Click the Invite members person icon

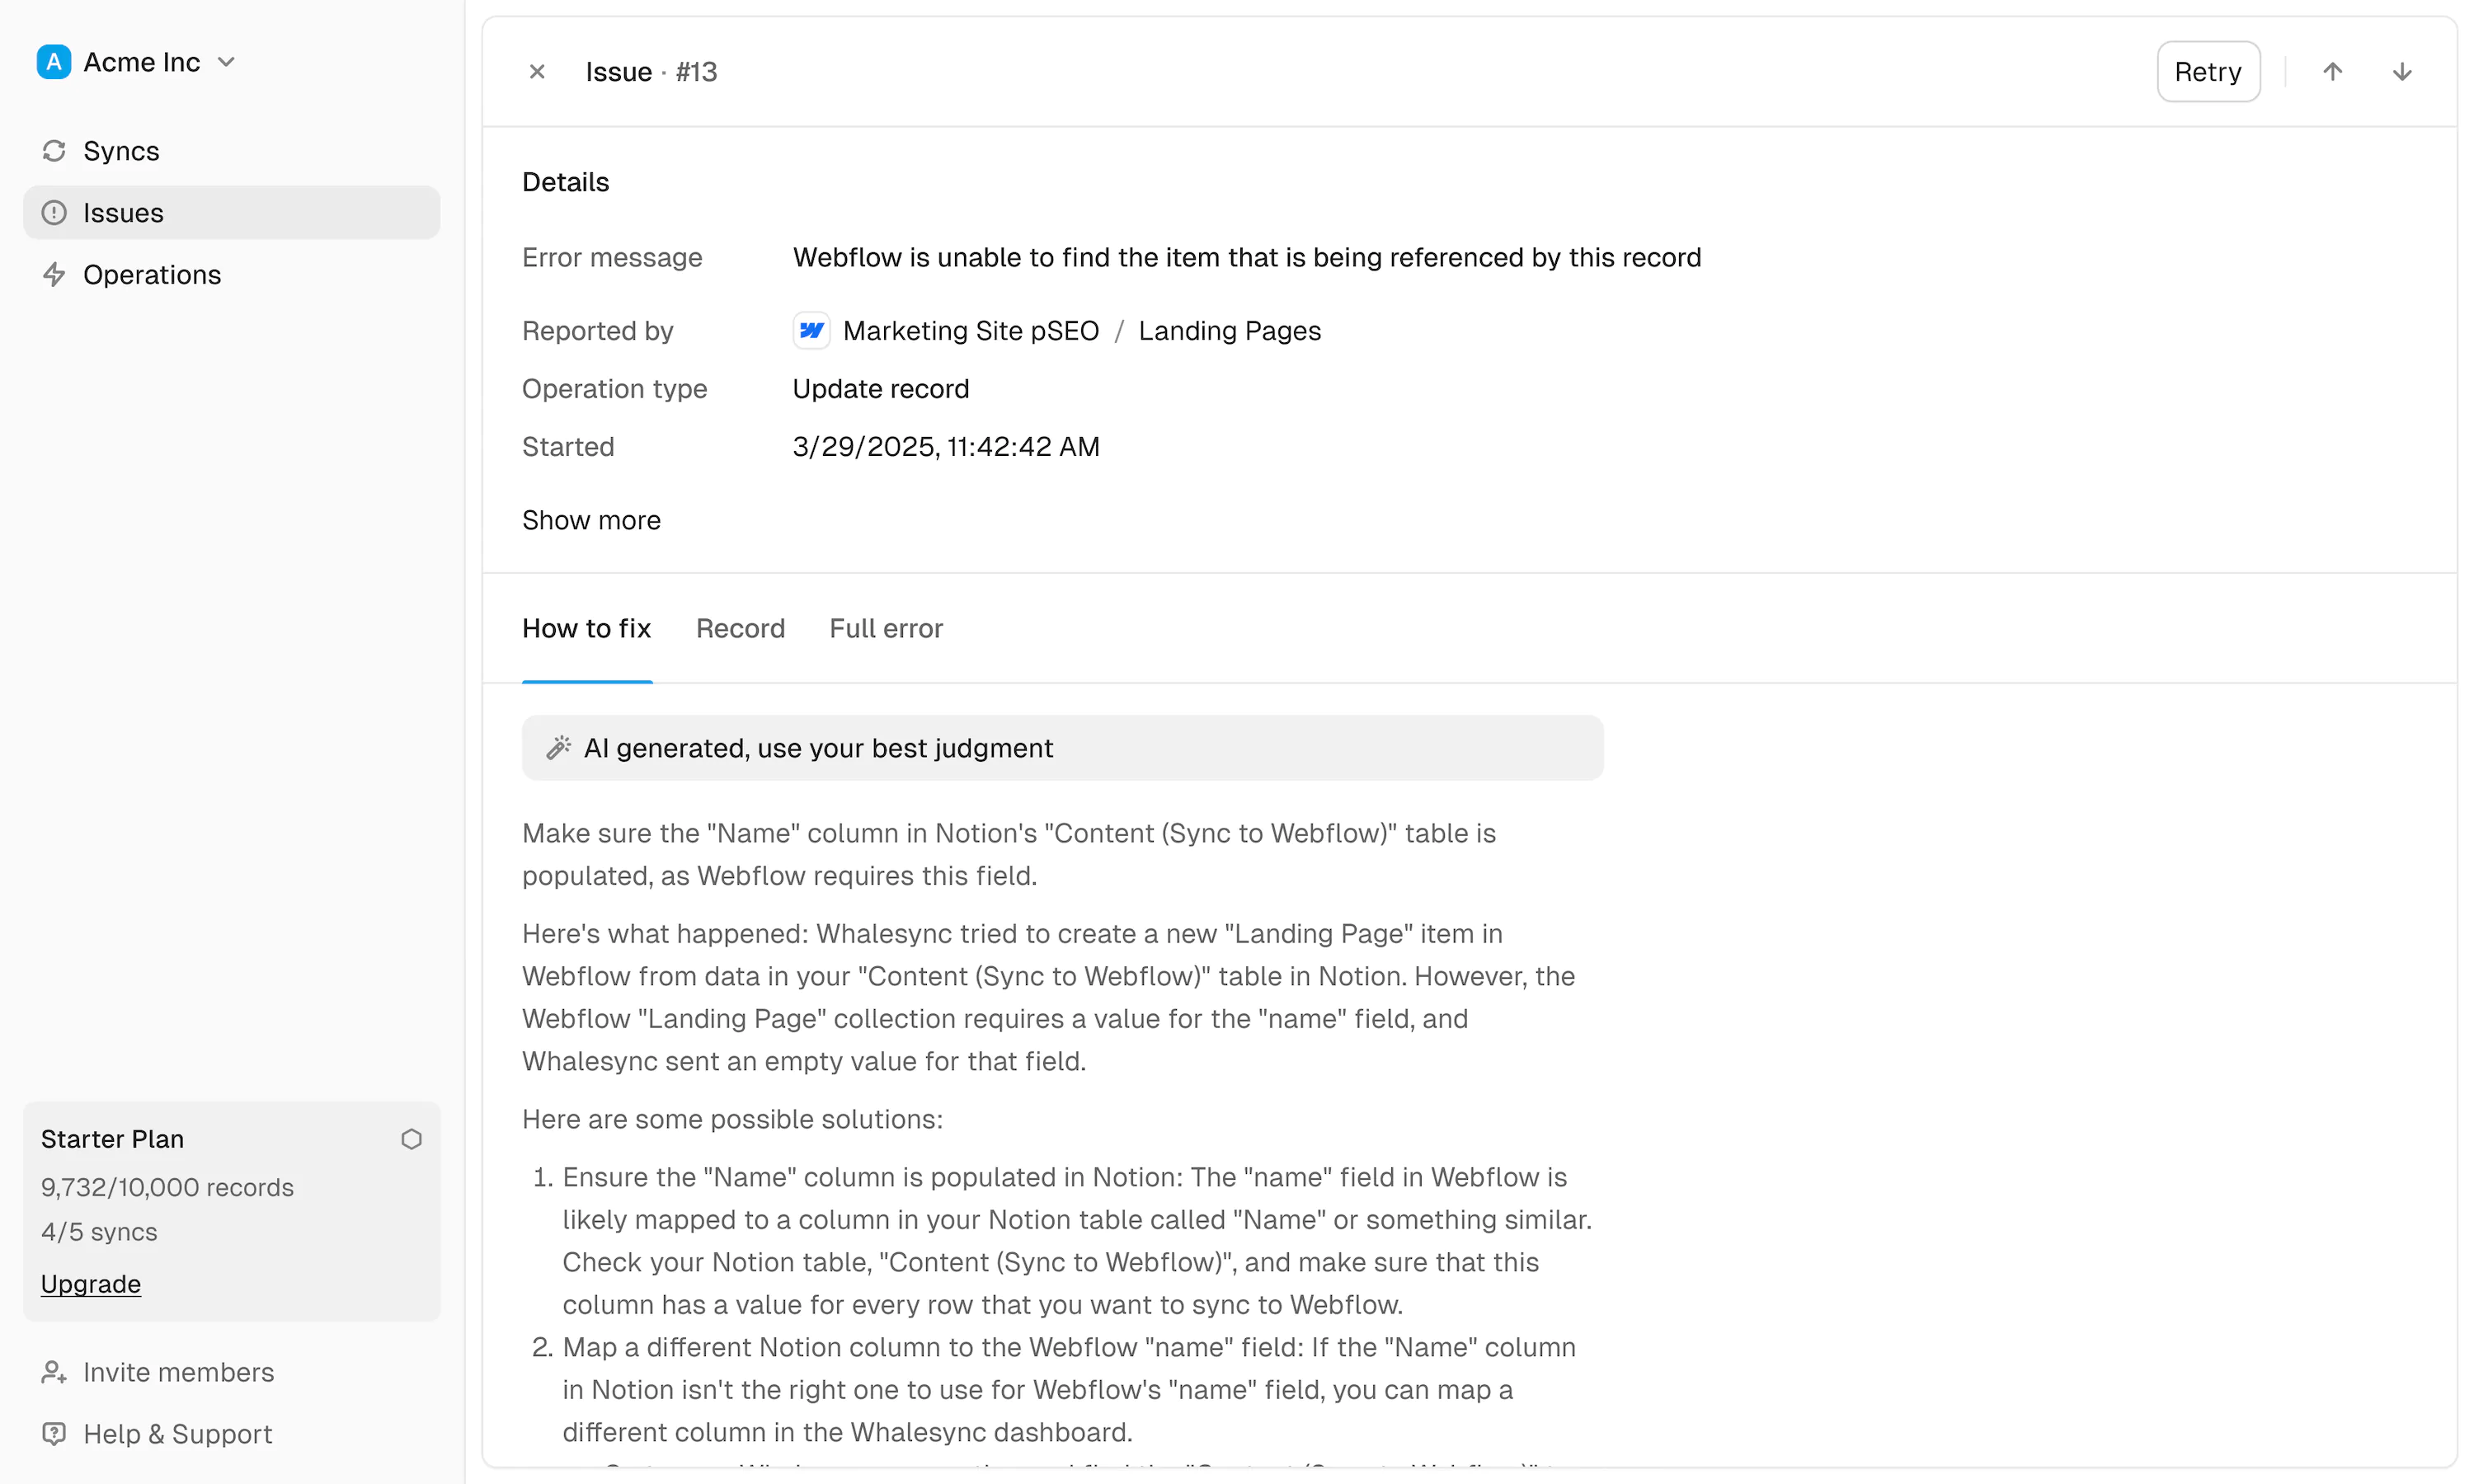click(54, 1373)
